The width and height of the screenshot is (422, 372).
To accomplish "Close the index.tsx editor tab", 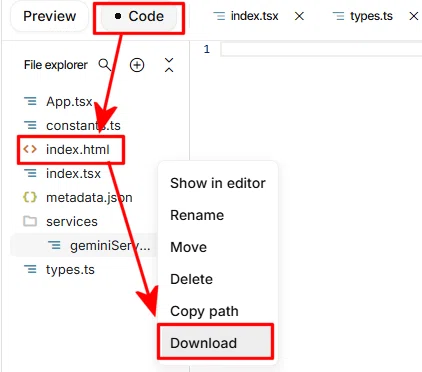I will [x=299, y=16].
